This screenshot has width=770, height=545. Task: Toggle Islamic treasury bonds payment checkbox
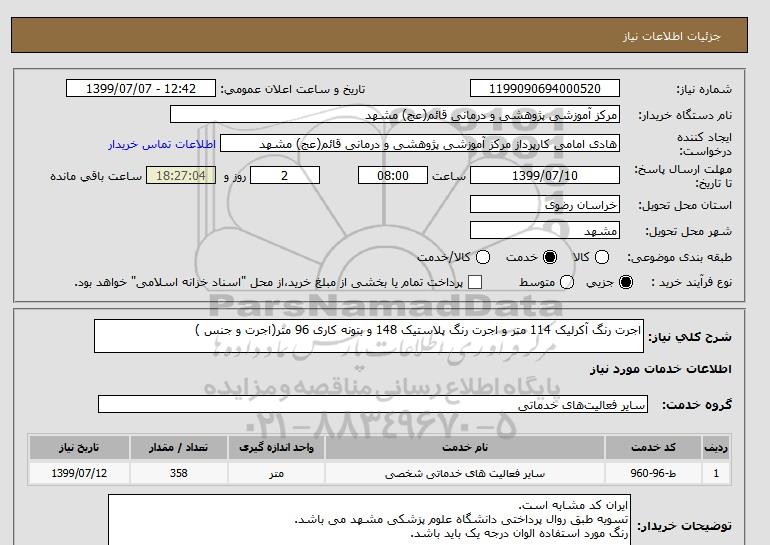475,282
